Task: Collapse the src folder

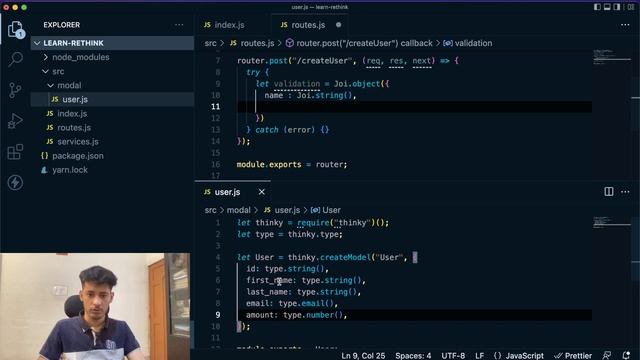Action: point(112,71)
